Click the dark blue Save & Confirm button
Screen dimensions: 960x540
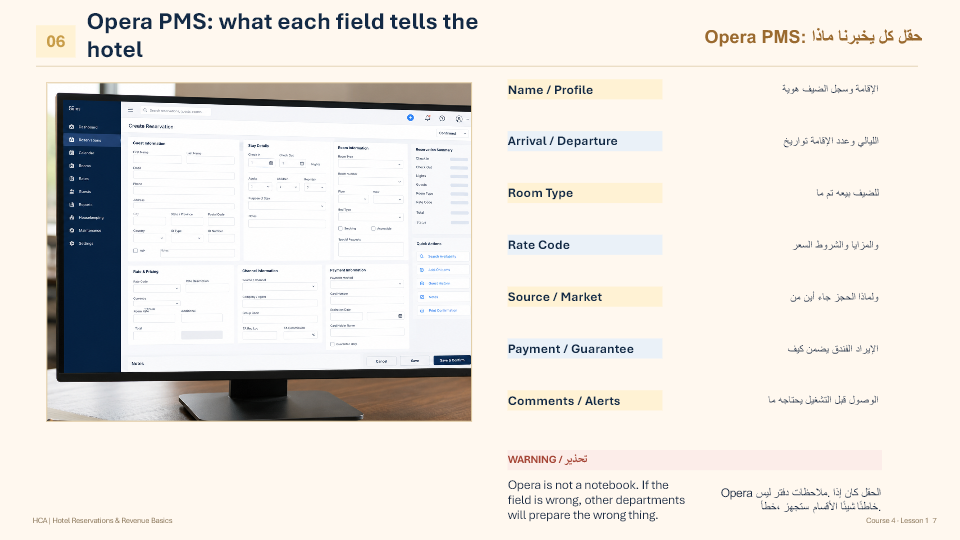(x=452, y=360)
